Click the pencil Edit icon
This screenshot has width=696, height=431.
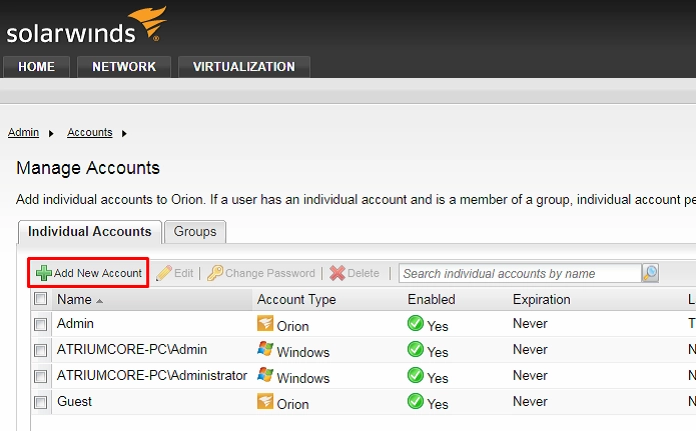pyautogui.click(x=164, y=273)
